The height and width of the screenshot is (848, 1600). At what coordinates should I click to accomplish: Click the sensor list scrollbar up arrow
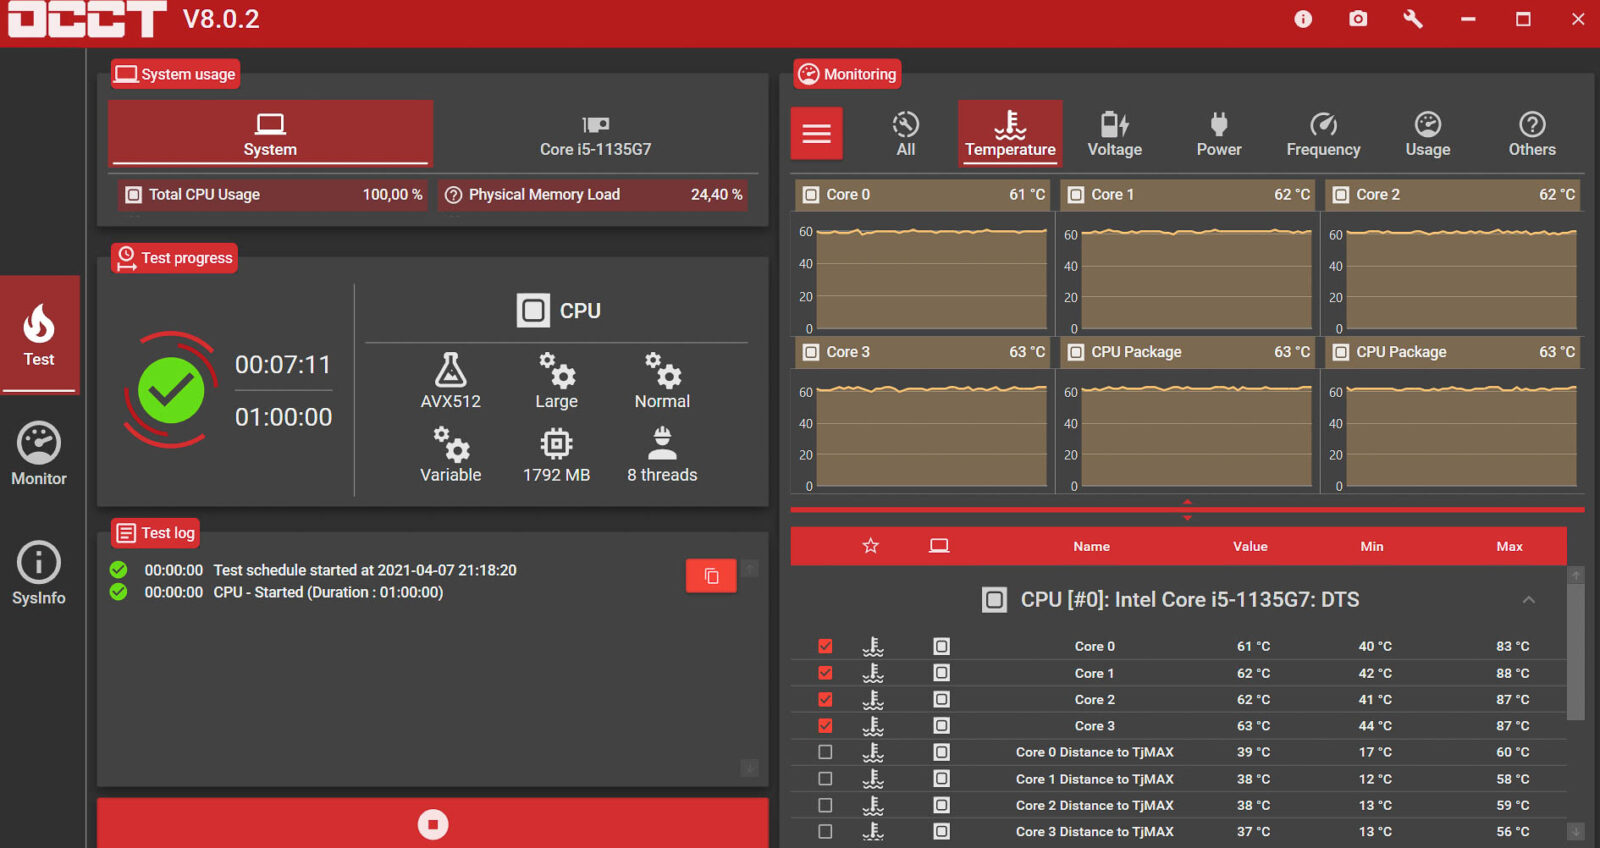coord(1576,575)
